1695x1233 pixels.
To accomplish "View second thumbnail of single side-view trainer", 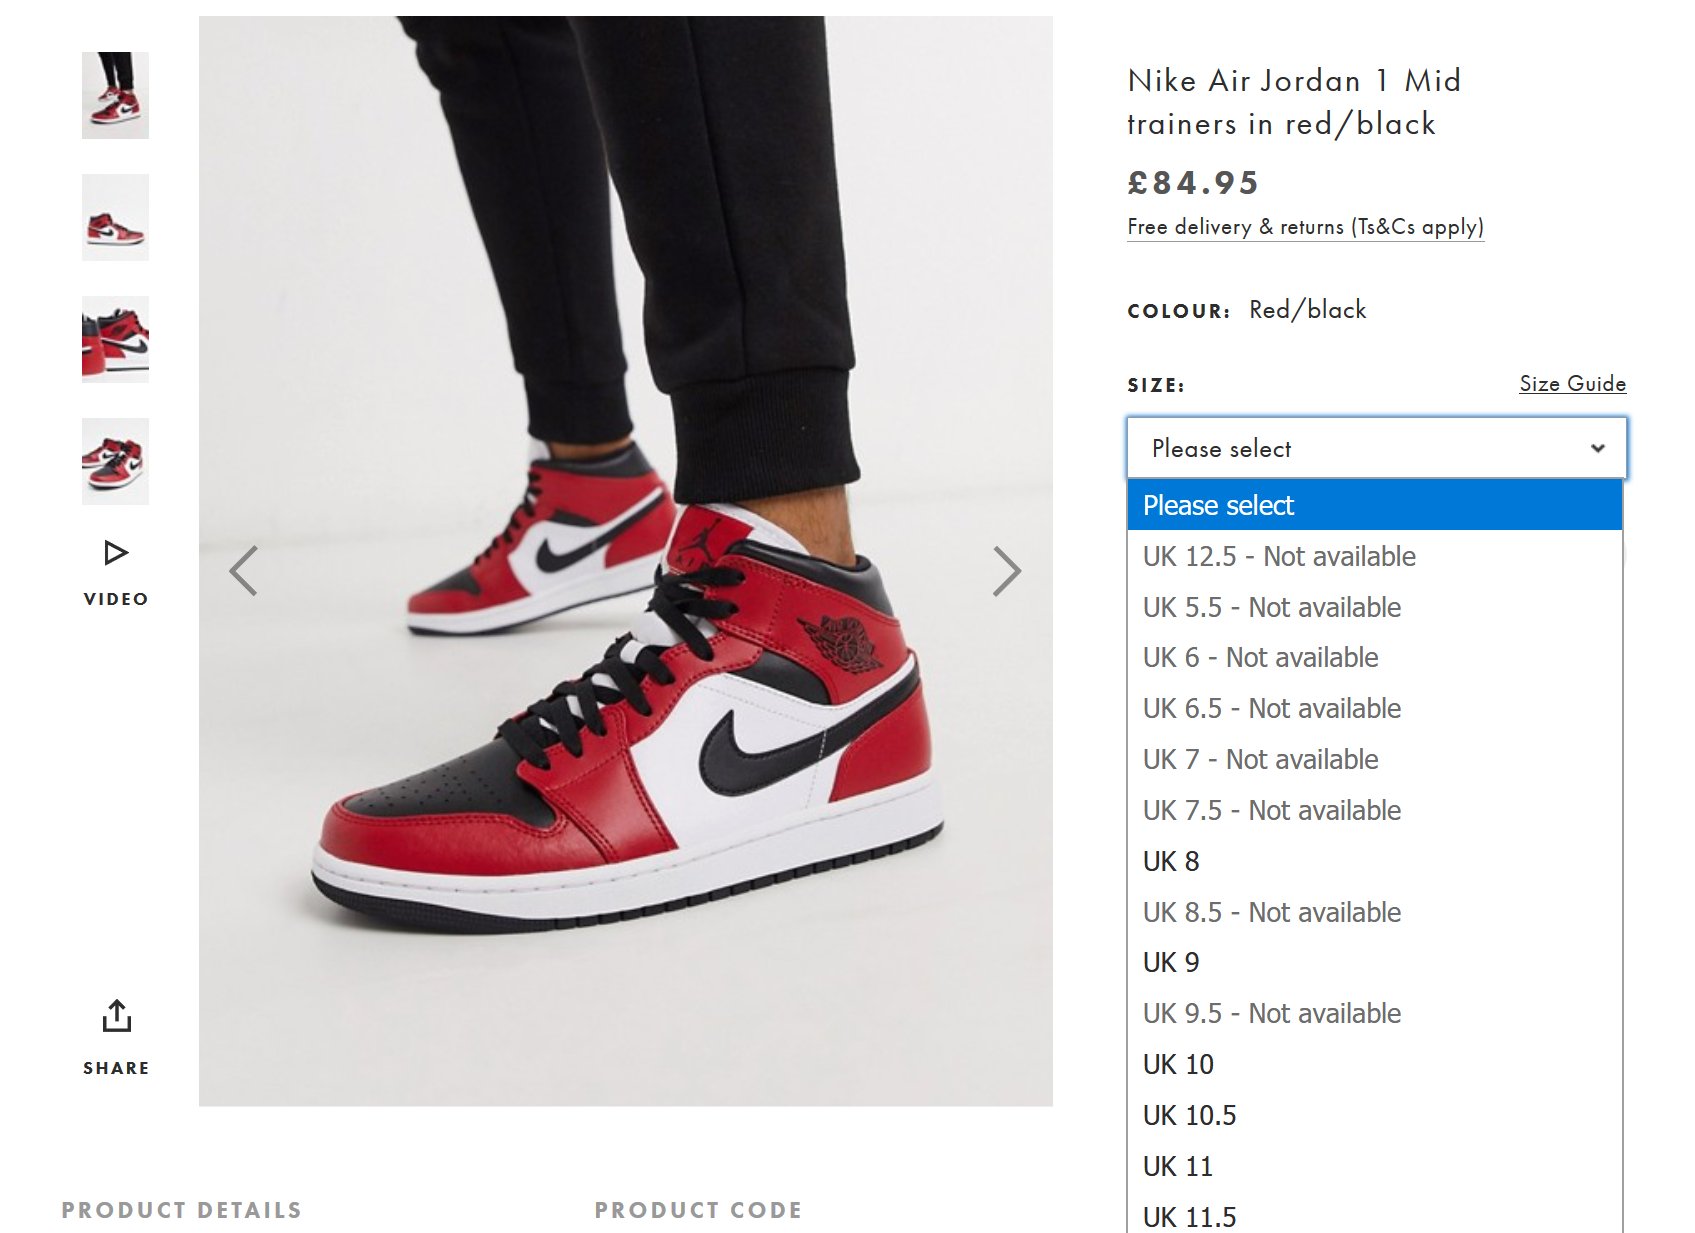I will tap(115, 217).
